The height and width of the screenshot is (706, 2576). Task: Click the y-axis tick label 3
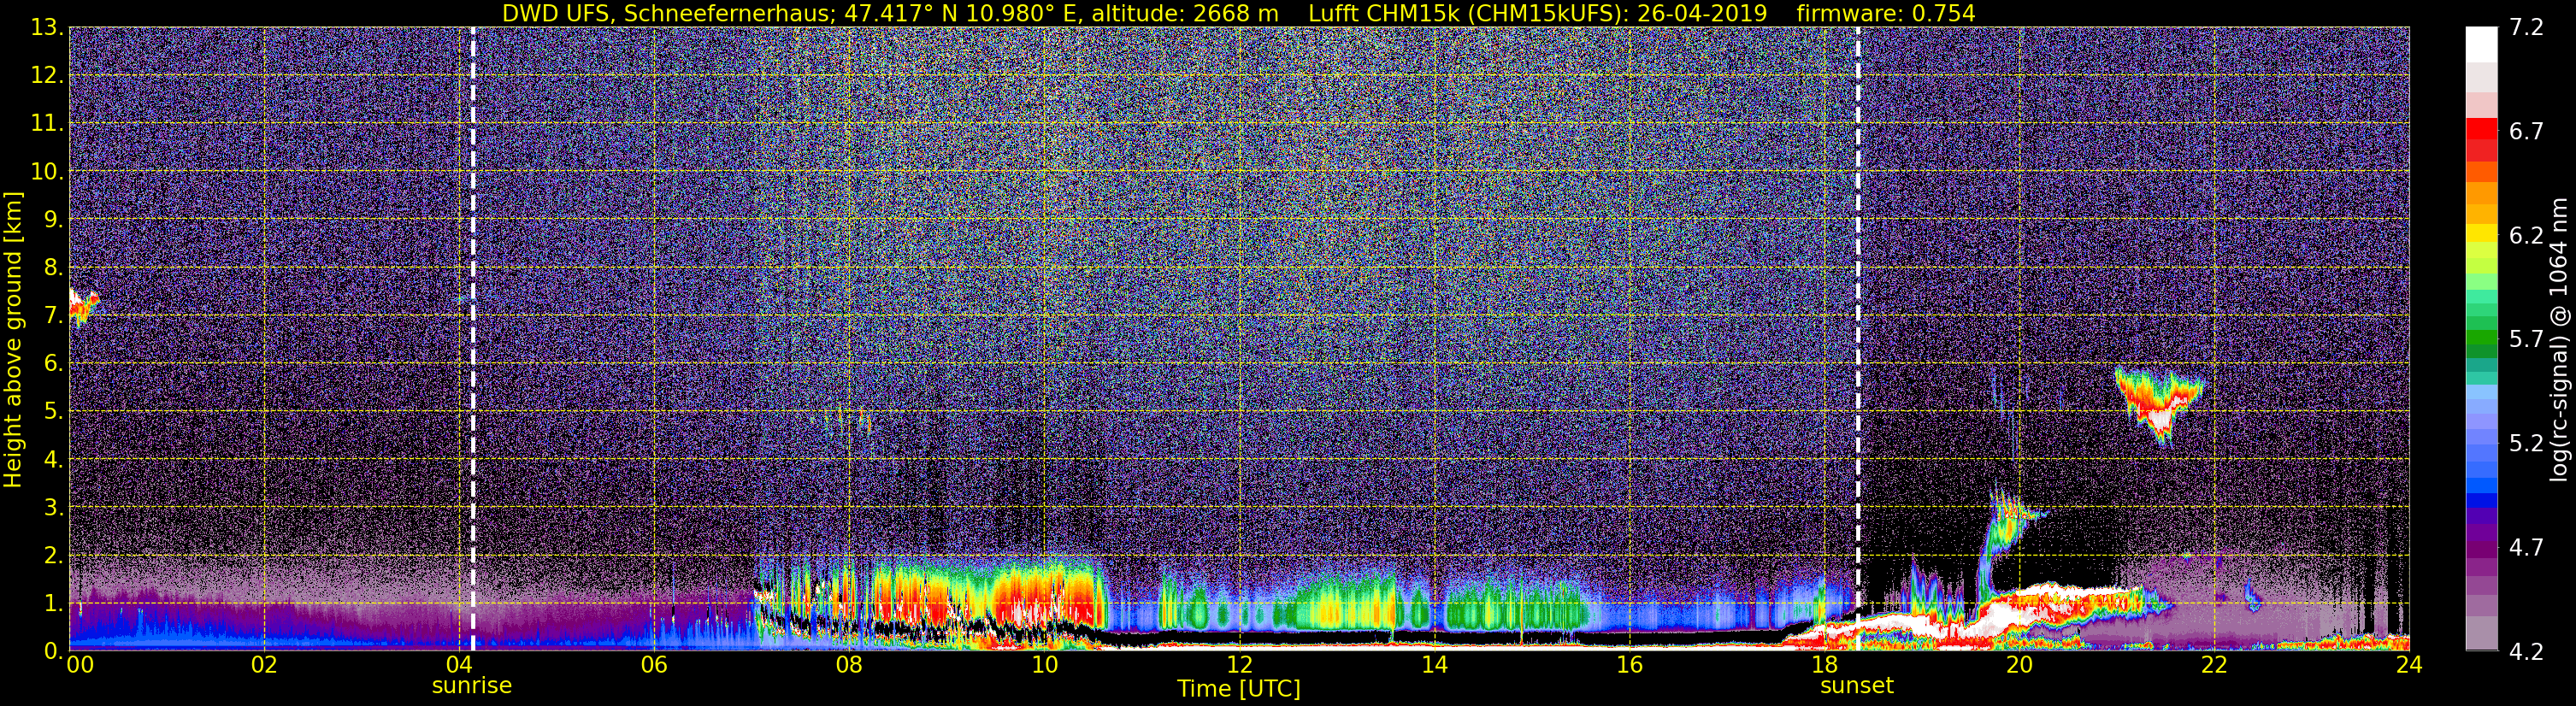pyautogui.click(x=54, y=507)
